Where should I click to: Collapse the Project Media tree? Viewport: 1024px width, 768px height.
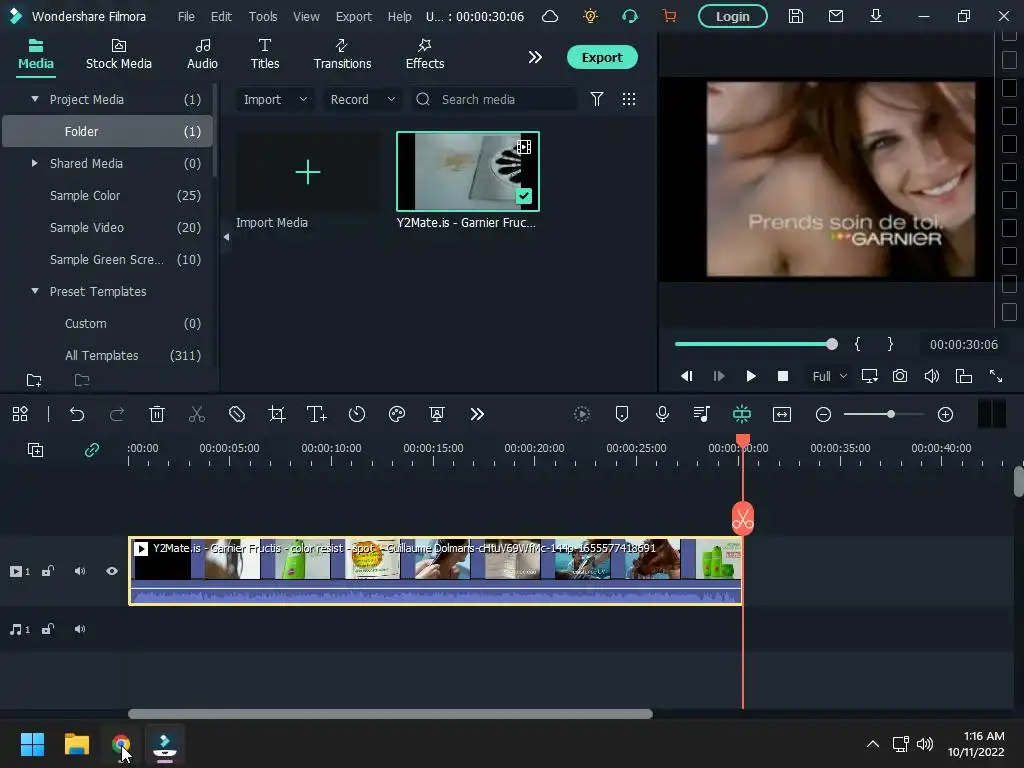click(35, 99)
